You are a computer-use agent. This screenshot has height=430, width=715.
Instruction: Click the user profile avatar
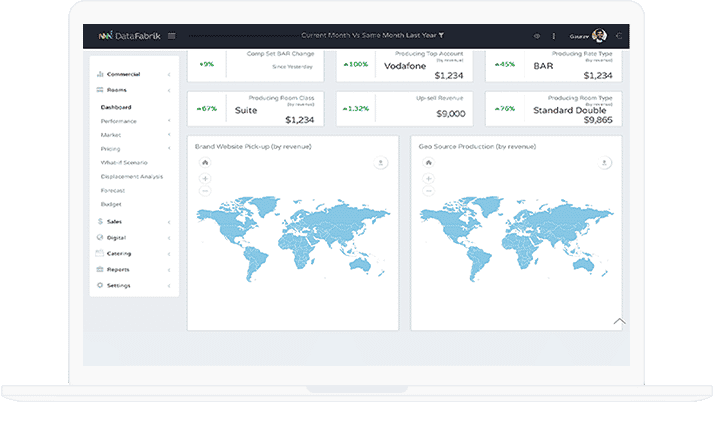coord(599,36)
